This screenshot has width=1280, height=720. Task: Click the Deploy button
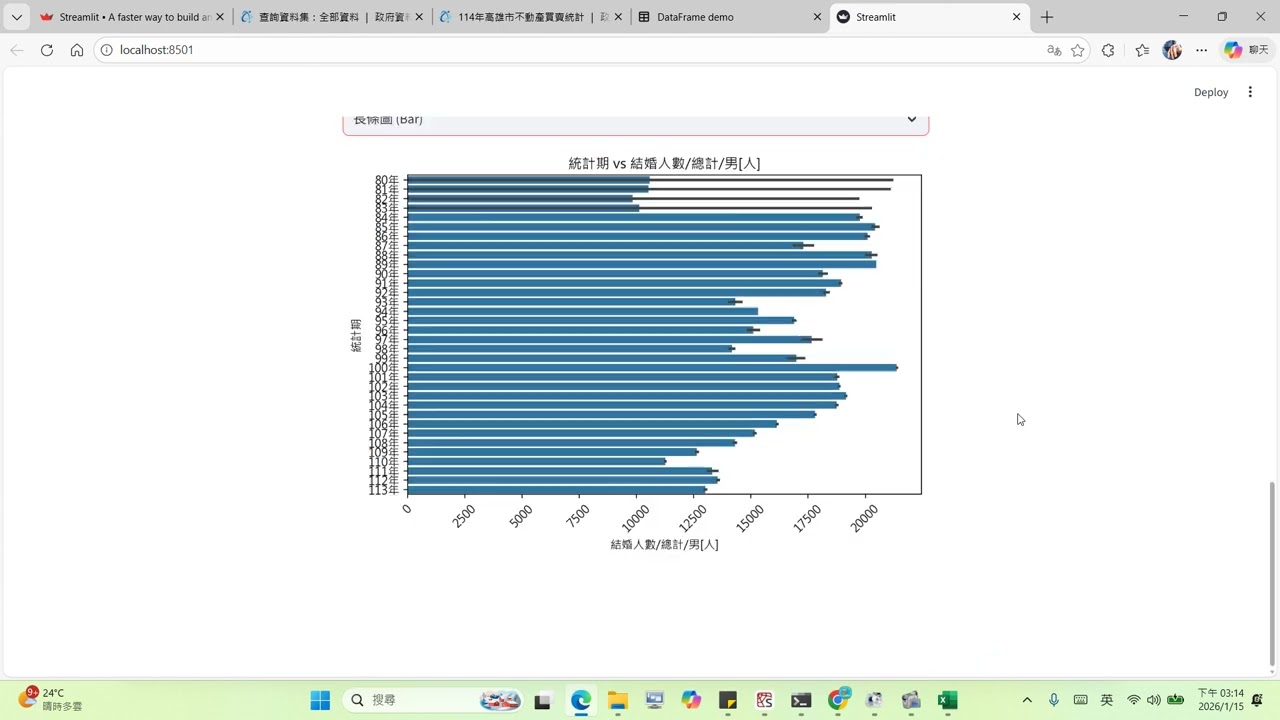(1211, 92)
